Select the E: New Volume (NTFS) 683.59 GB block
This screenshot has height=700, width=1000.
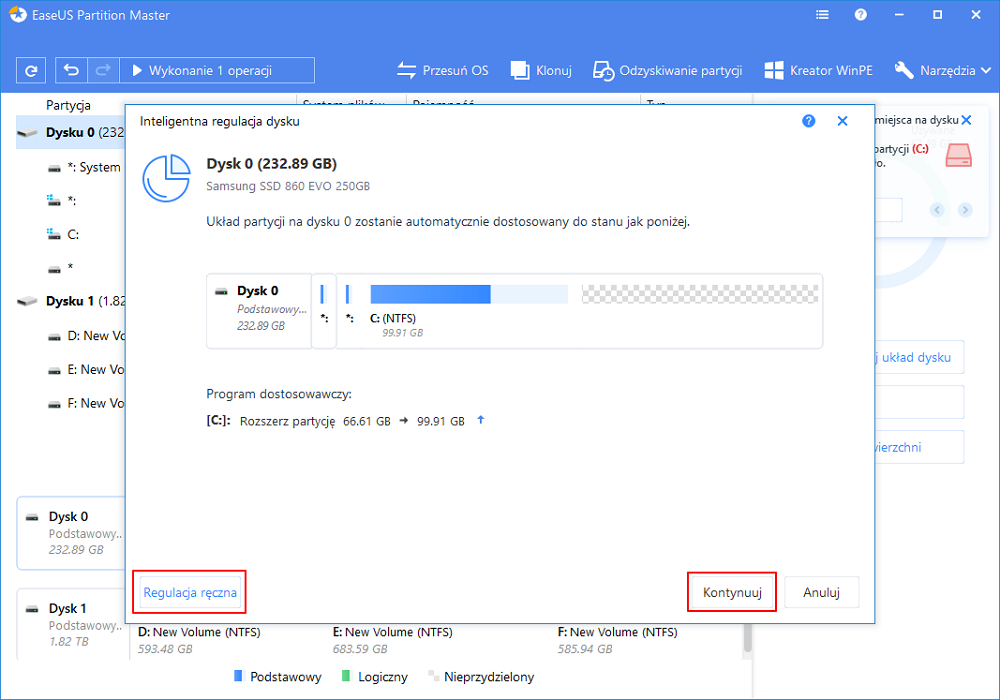(x=392, y=640)
